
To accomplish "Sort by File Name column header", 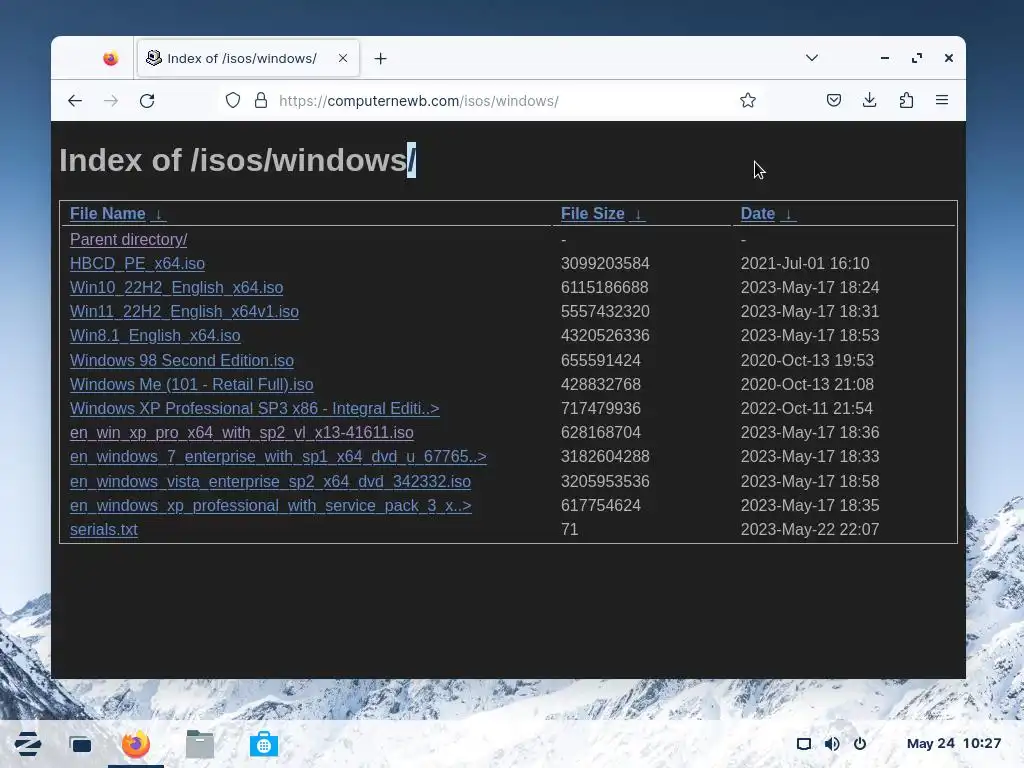I will pyautogui.click(x=108, y=214).
